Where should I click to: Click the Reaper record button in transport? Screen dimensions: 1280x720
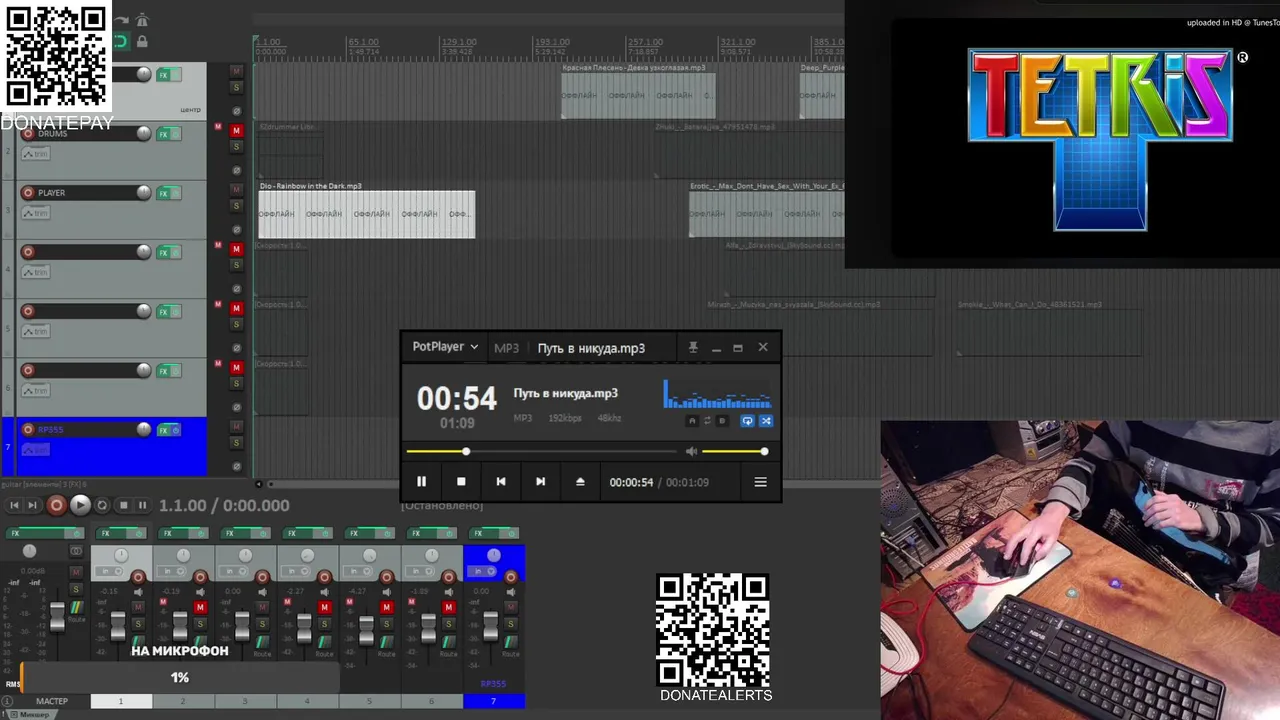coord(57,506)
